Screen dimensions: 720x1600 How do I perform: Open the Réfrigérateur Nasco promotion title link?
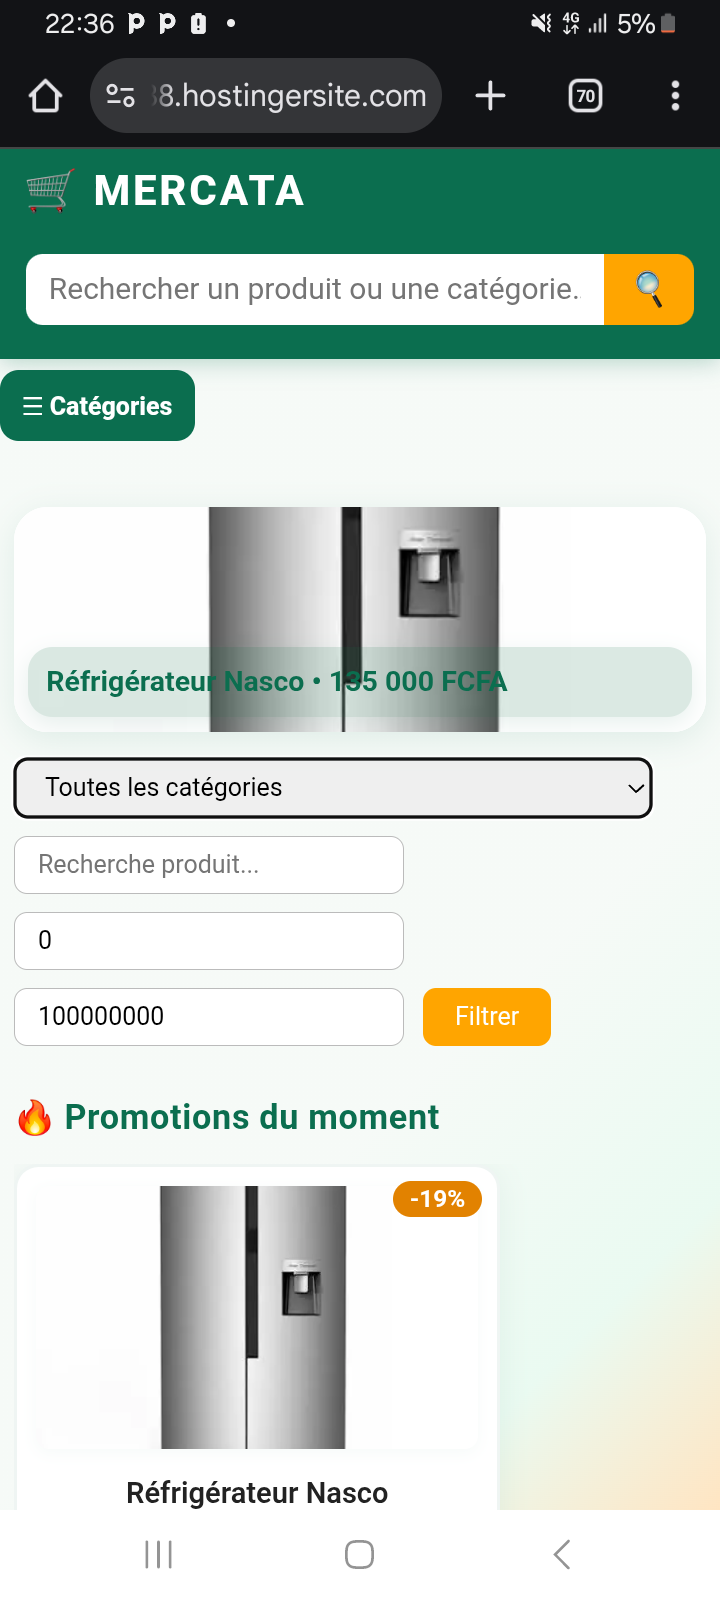tap(257, 1493)
